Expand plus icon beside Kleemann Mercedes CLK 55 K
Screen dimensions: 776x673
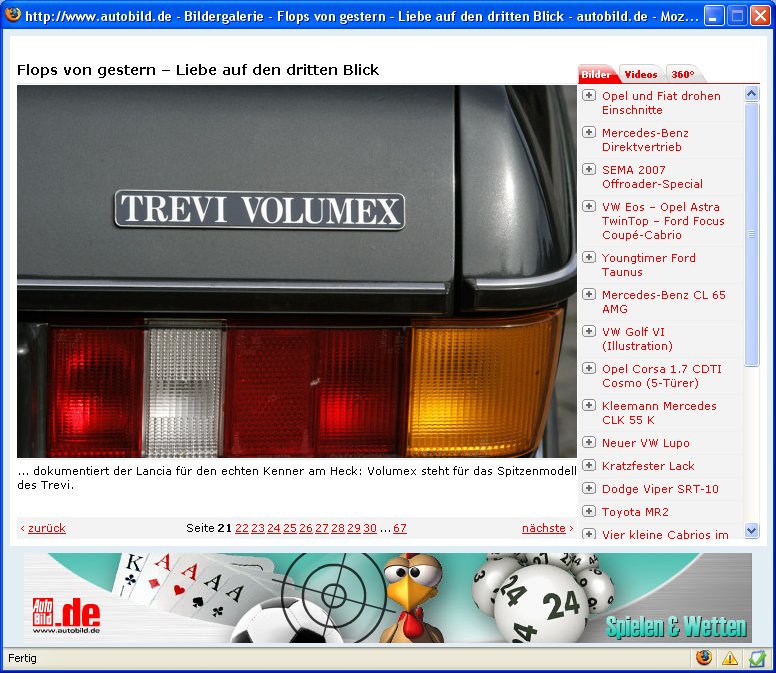pyautogui.click(x=588, y=405)
